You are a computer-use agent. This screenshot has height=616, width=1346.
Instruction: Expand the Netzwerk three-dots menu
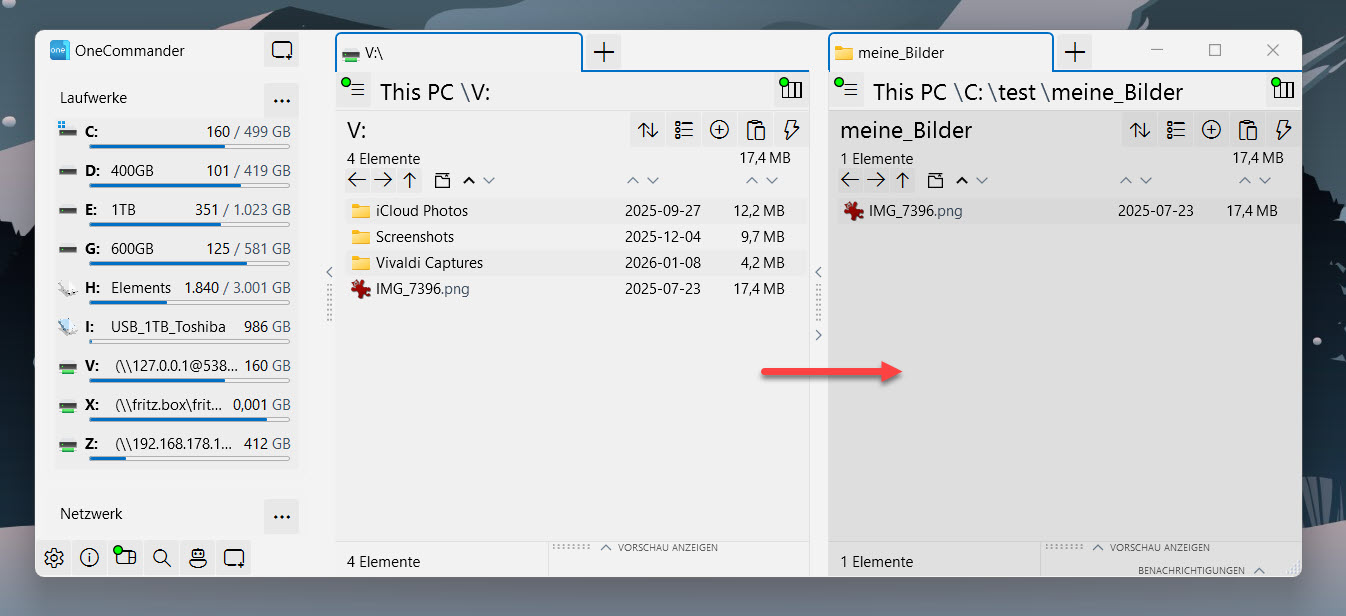pyautogui.click(x=281, y=516)
